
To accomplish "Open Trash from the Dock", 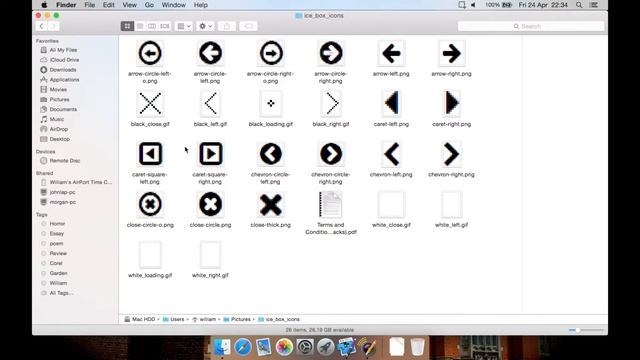I will coord(417,347).
